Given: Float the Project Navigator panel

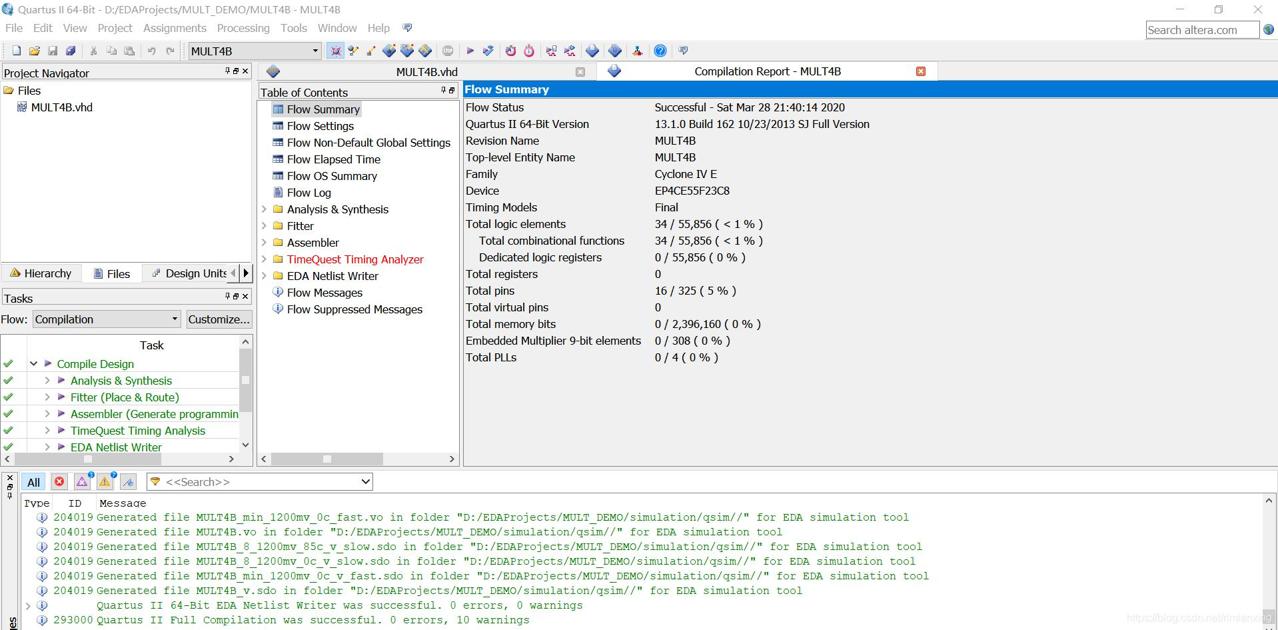Looking at the screenshot, I should pyautogui.click(x=237, y=72).
